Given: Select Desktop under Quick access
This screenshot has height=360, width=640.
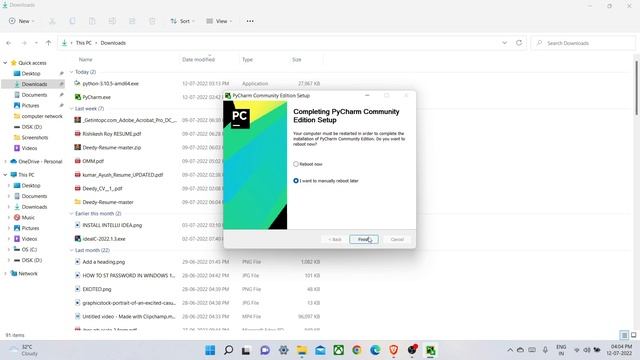Looking at the screenshot, I should click(x=31, y=73).
